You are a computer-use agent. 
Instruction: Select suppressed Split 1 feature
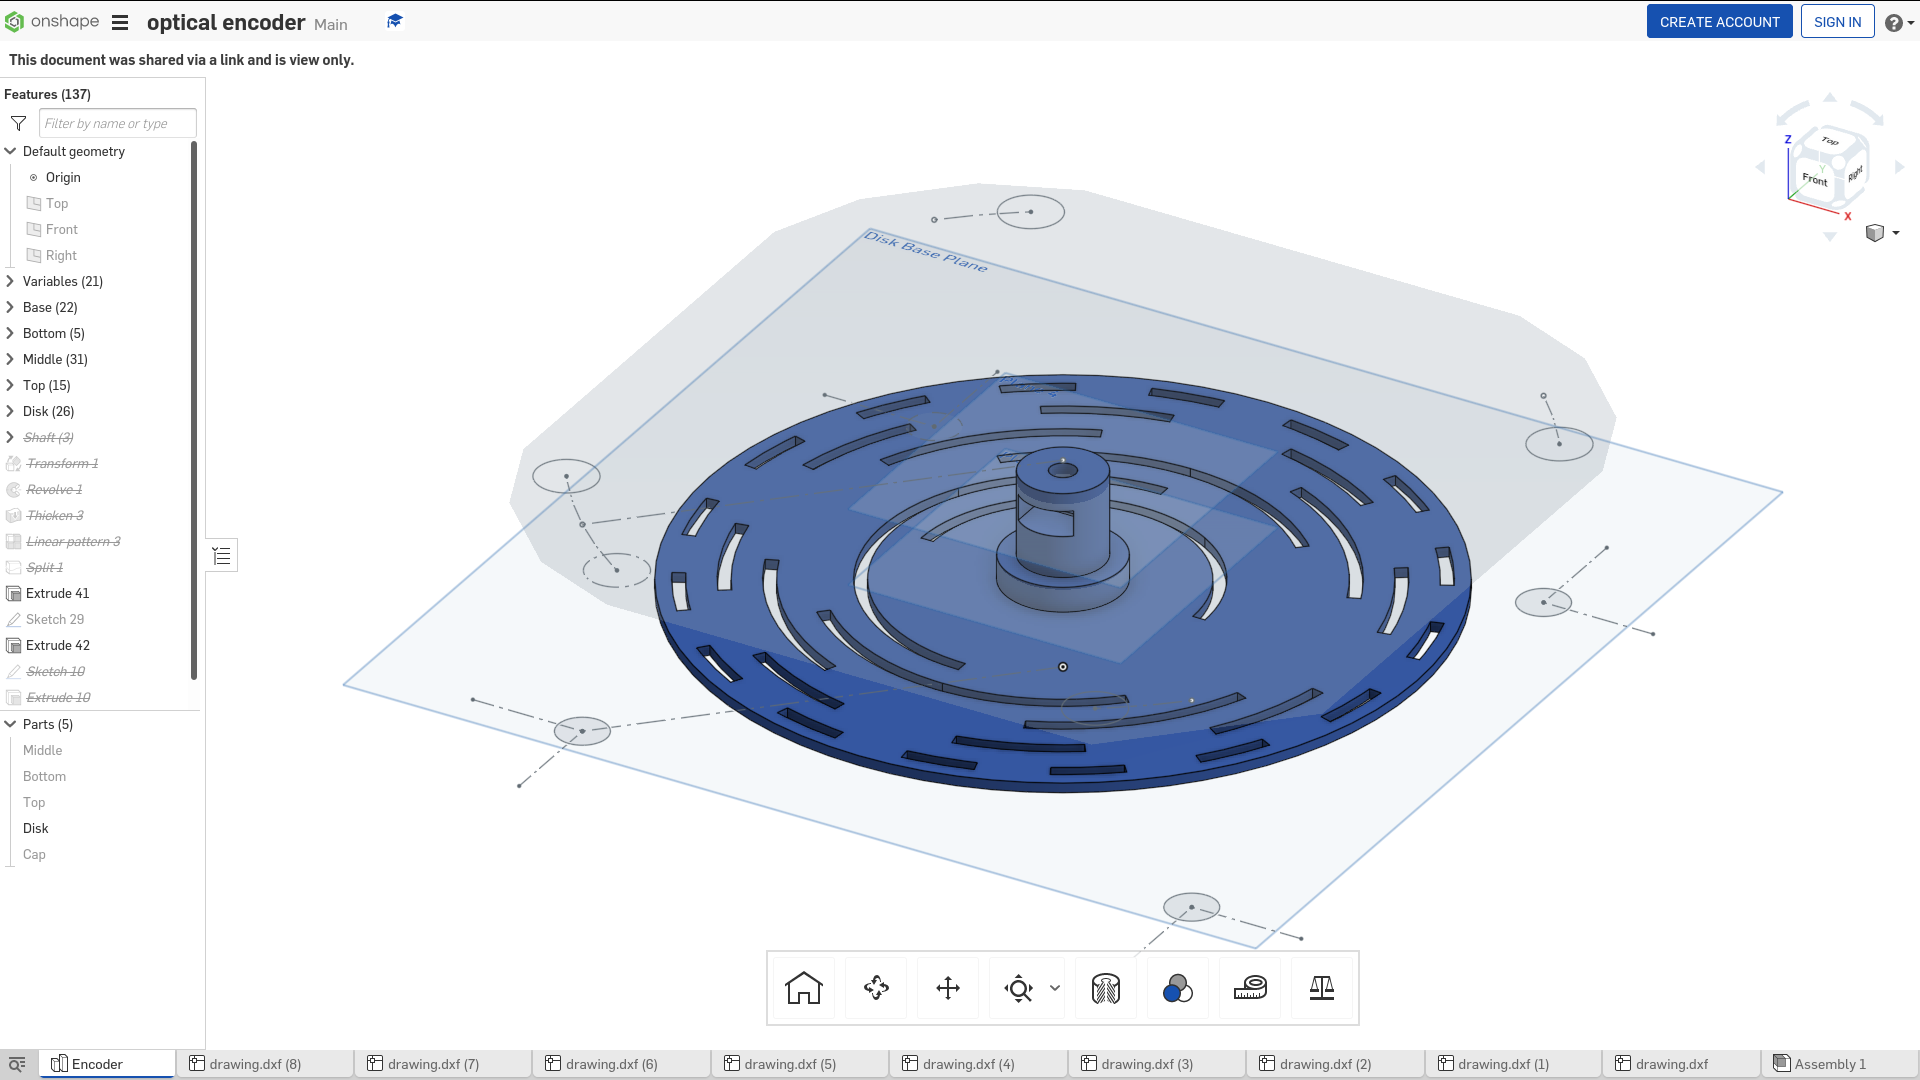[x=44, y=567]
